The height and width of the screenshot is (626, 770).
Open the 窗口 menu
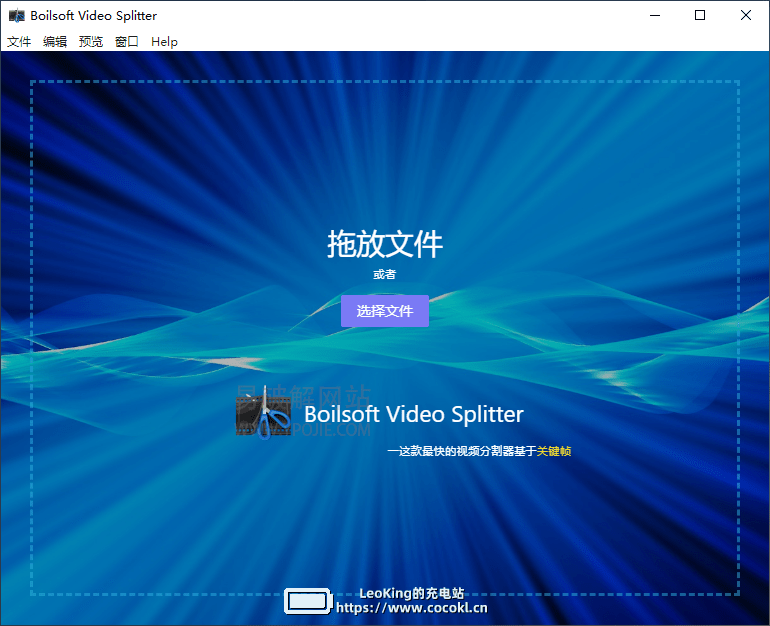pos(127,42)
